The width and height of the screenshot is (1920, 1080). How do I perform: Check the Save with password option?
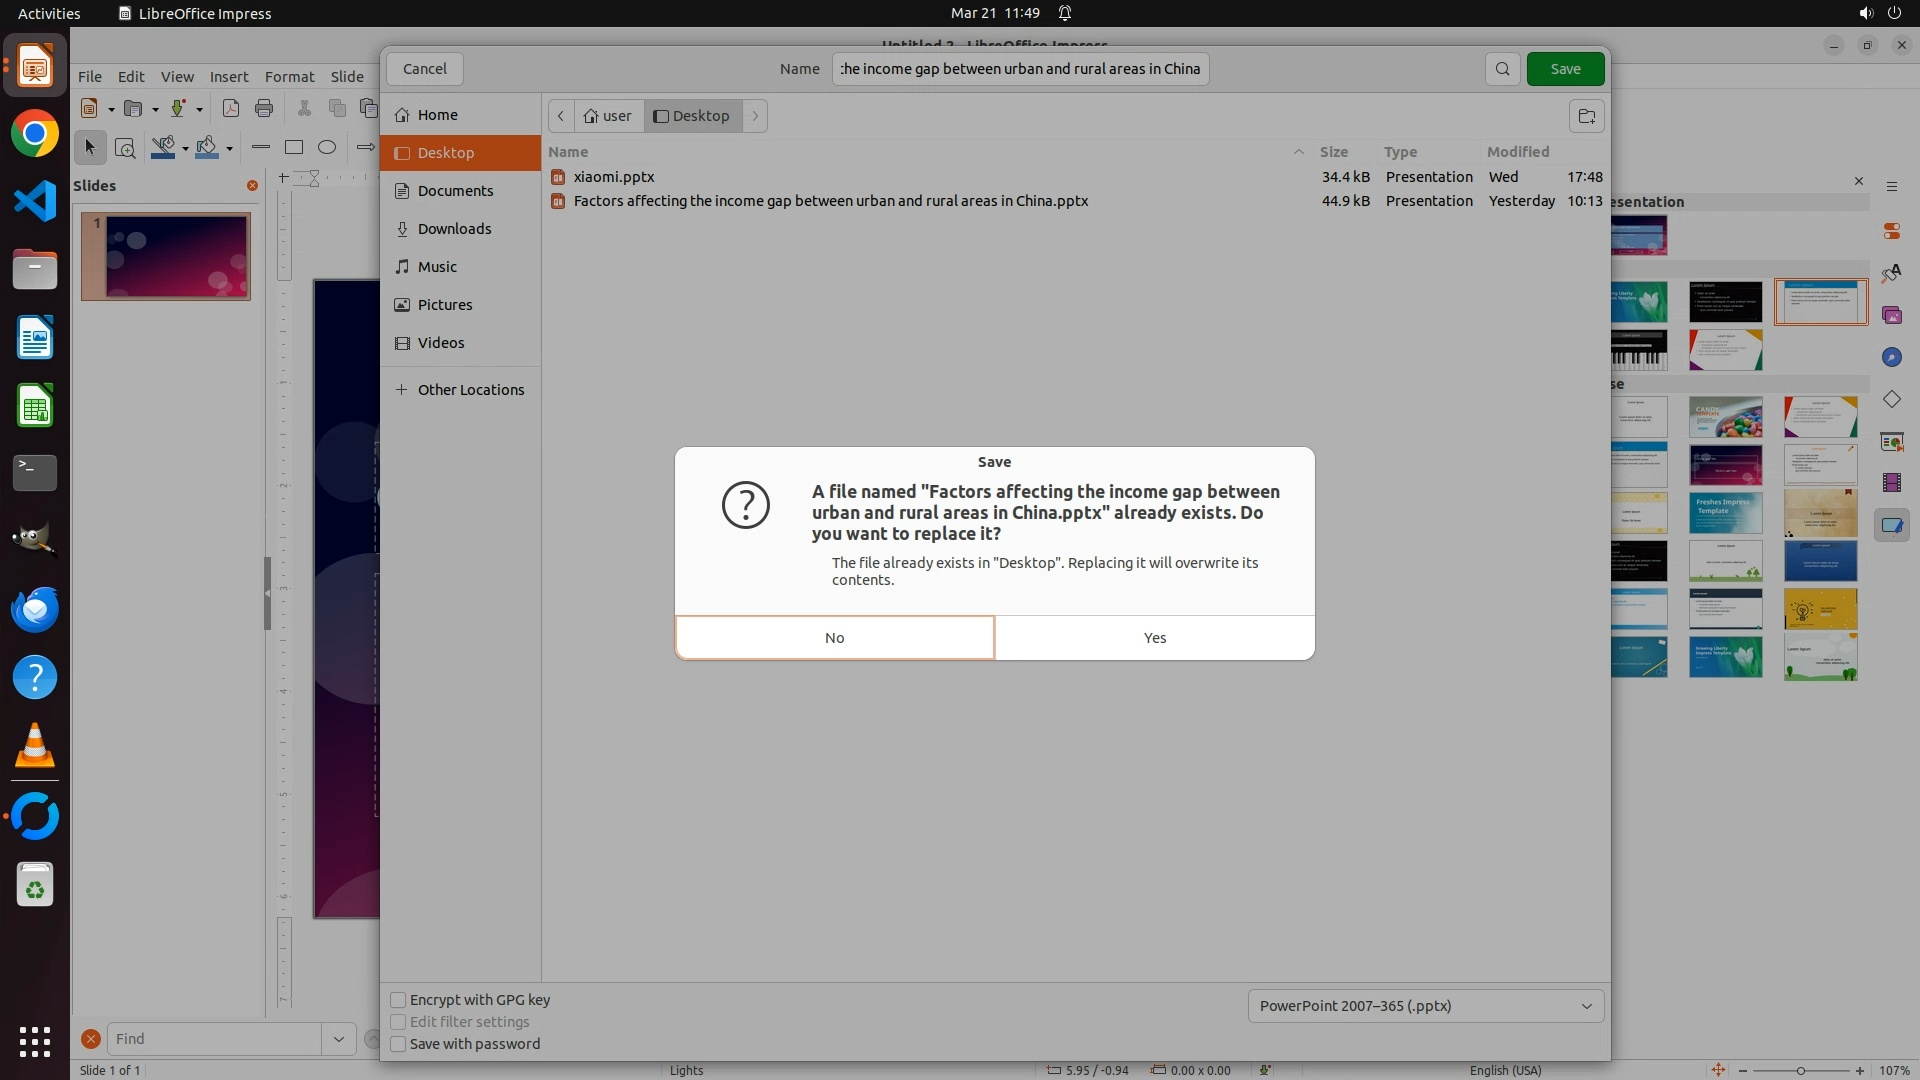point(398,1044)
